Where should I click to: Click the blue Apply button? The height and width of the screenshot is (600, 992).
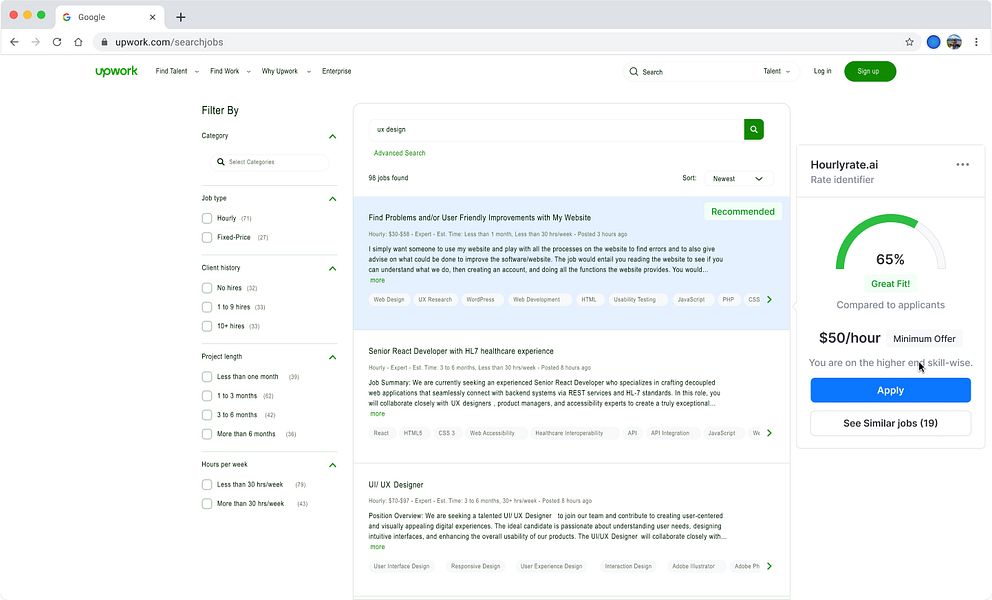(890, 391)
